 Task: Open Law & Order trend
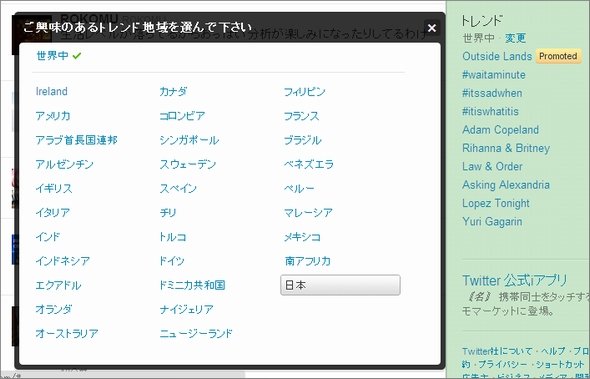(x=492, y=167)
